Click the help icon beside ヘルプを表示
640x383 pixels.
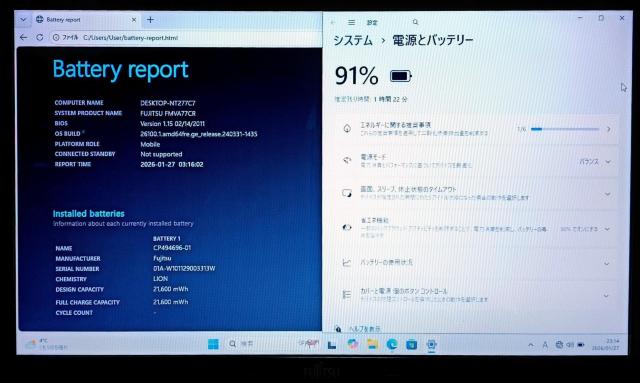(x=338, y=328)
